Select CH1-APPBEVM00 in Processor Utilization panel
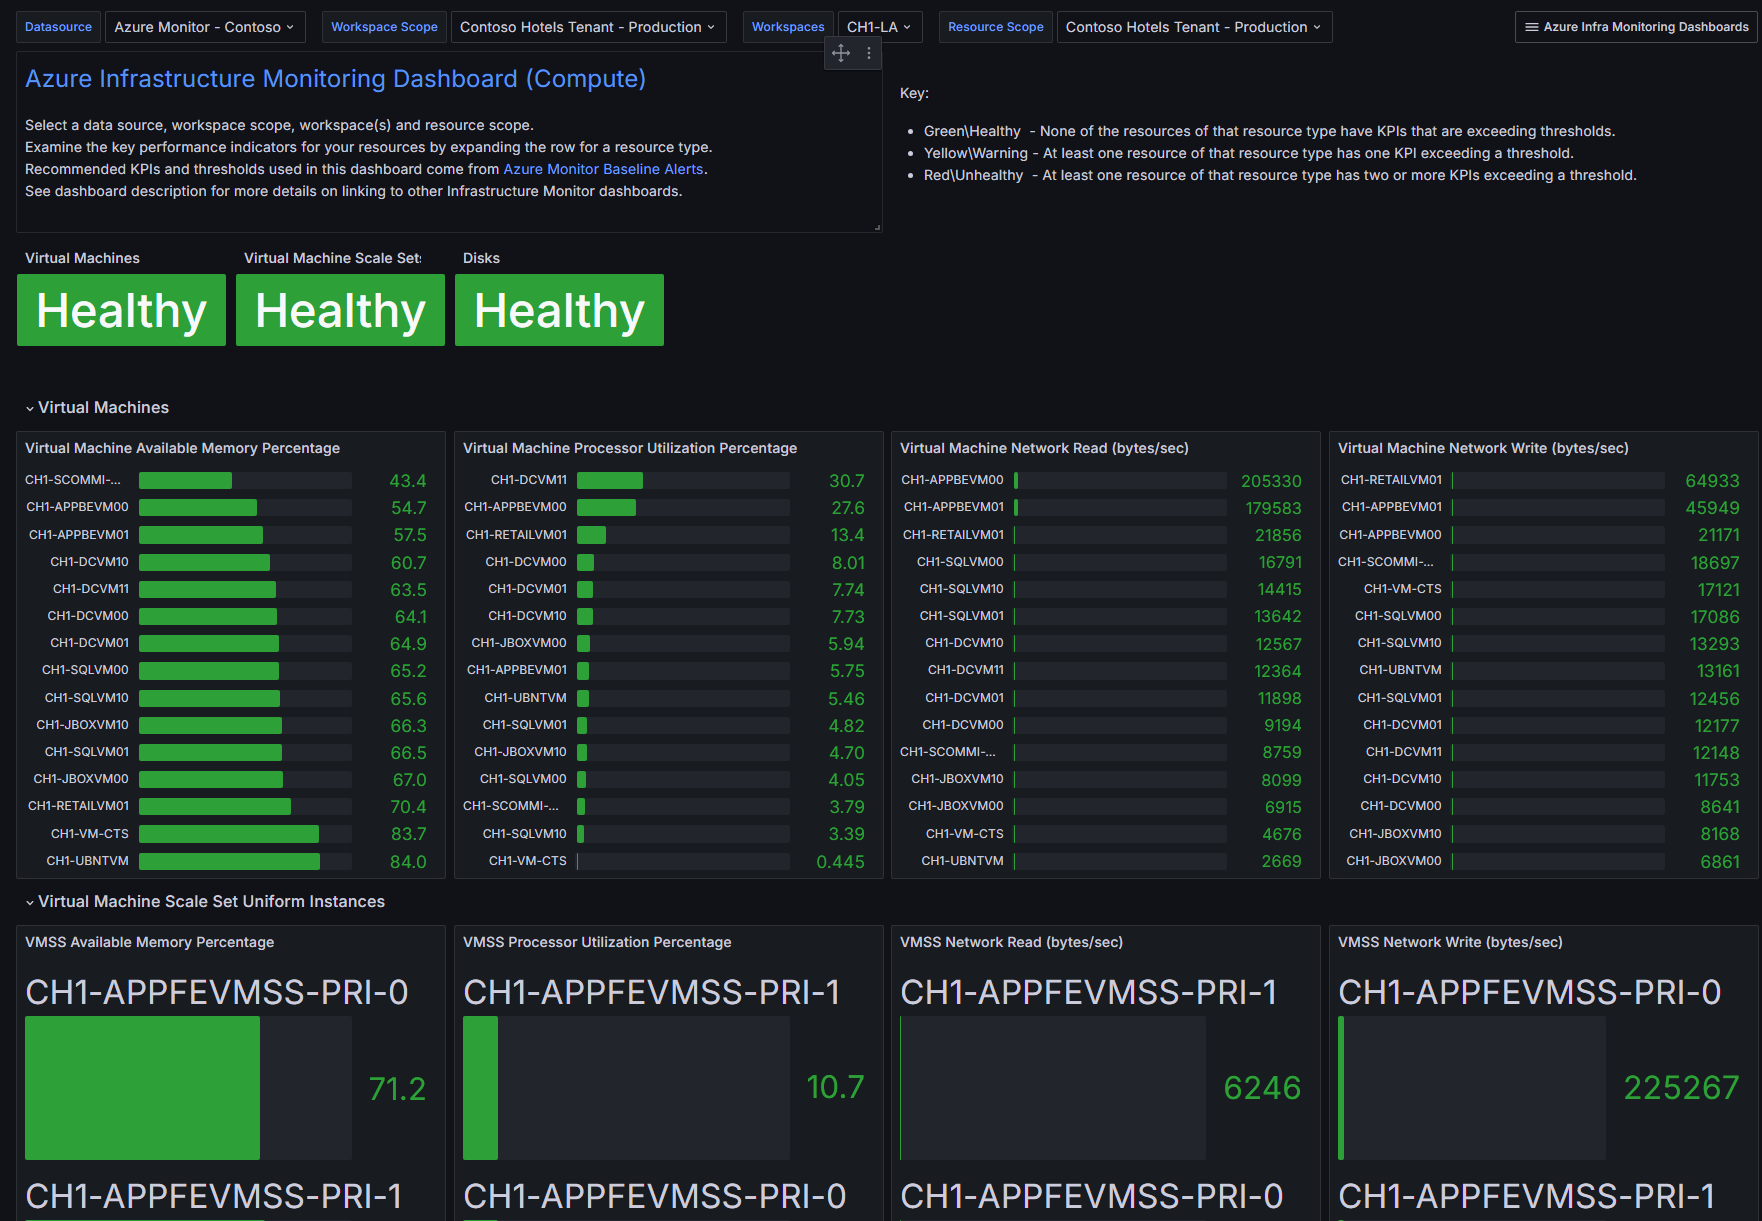The width and height of the screenshot is (1762, 1221). click(515, 507)
